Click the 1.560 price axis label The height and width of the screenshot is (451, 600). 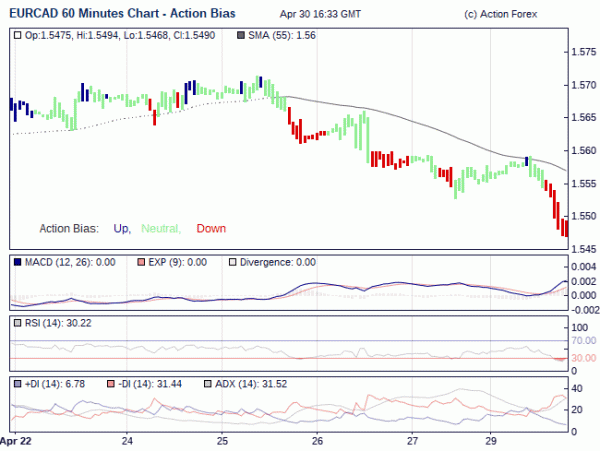pyautogui.click(x=584, y=150)
